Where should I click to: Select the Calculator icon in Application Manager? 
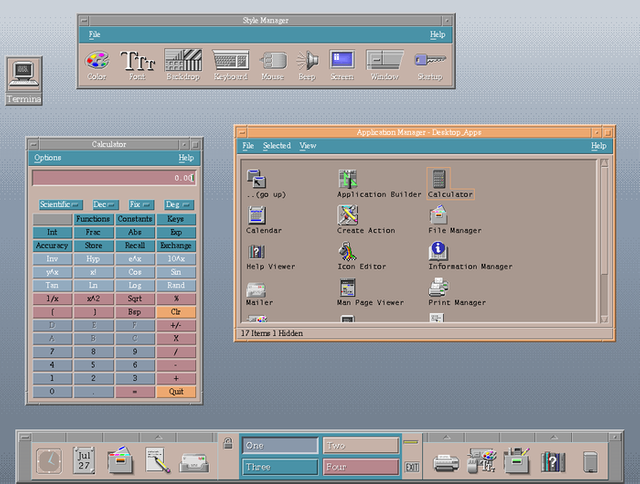click(x=439, y=179)
